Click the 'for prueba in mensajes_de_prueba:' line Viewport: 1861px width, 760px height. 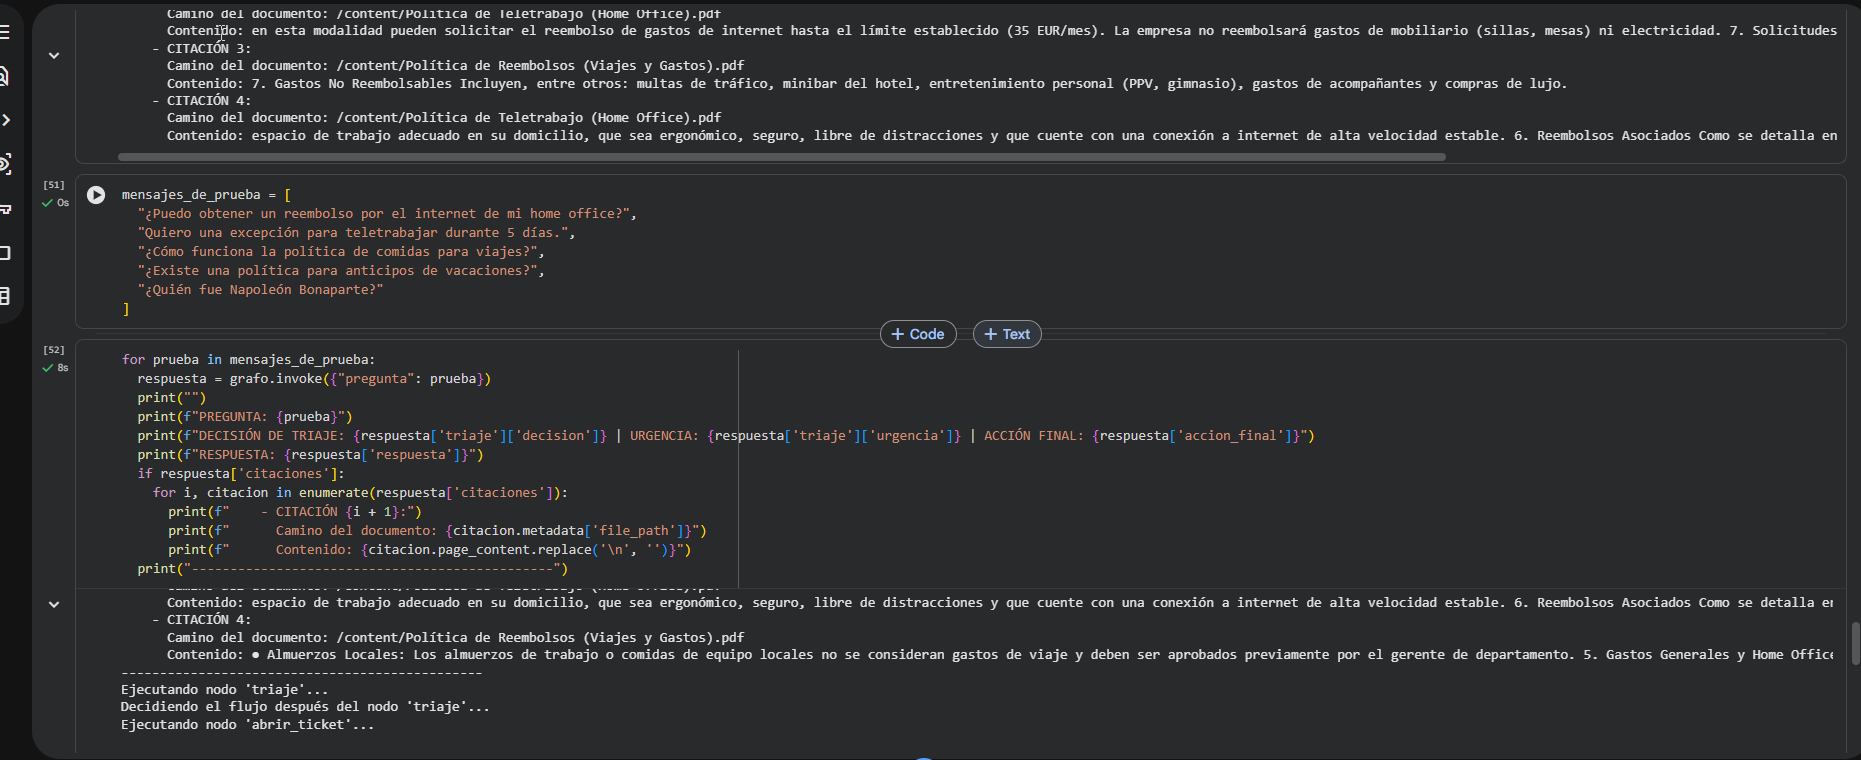click(x=248, y=360)
